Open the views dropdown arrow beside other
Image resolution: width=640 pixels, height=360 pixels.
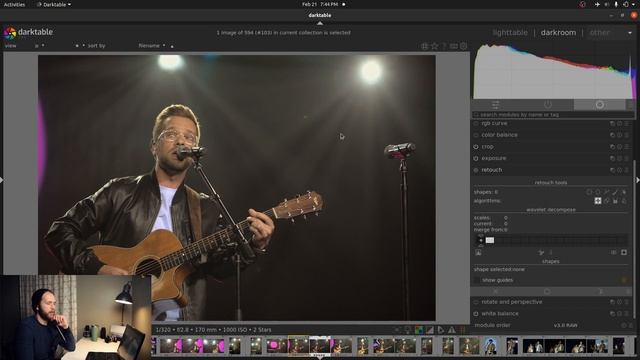[630, 33]
